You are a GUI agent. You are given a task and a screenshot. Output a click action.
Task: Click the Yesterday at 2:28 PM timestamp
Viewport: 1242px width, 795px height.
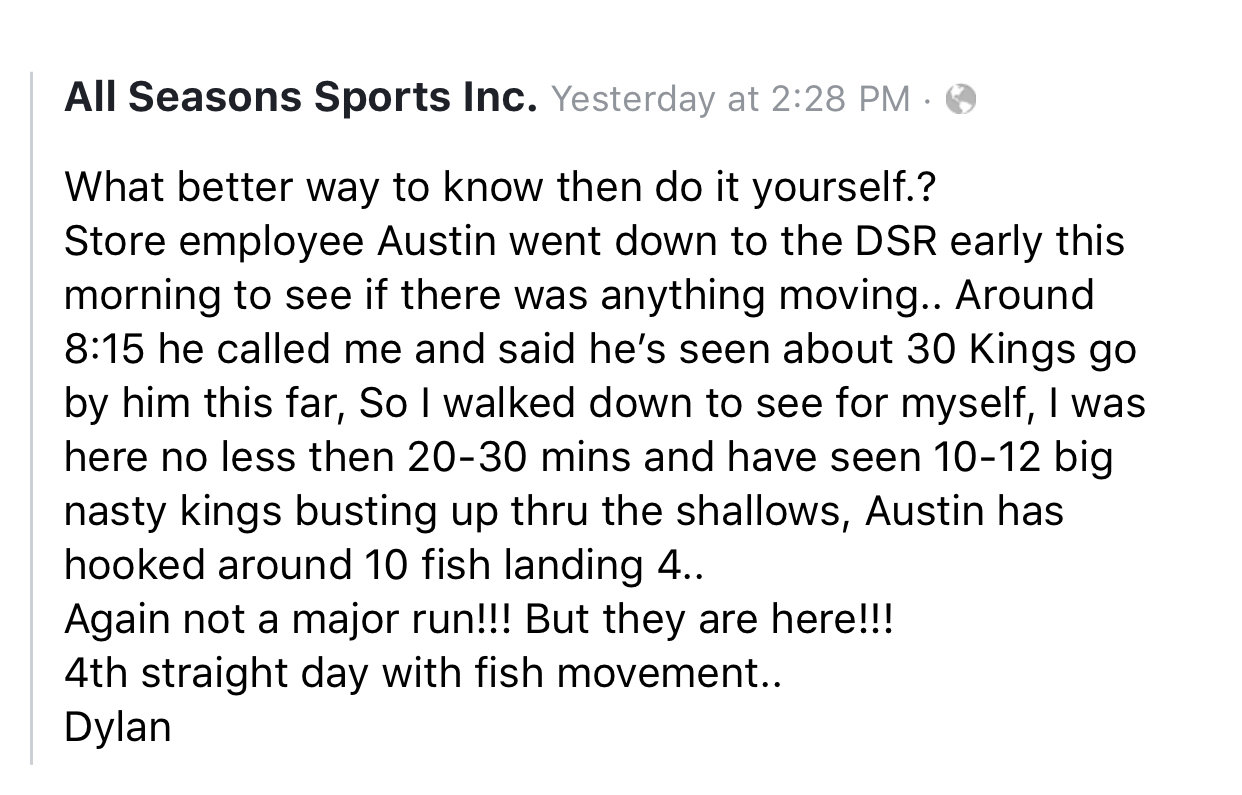click(731, 98)
